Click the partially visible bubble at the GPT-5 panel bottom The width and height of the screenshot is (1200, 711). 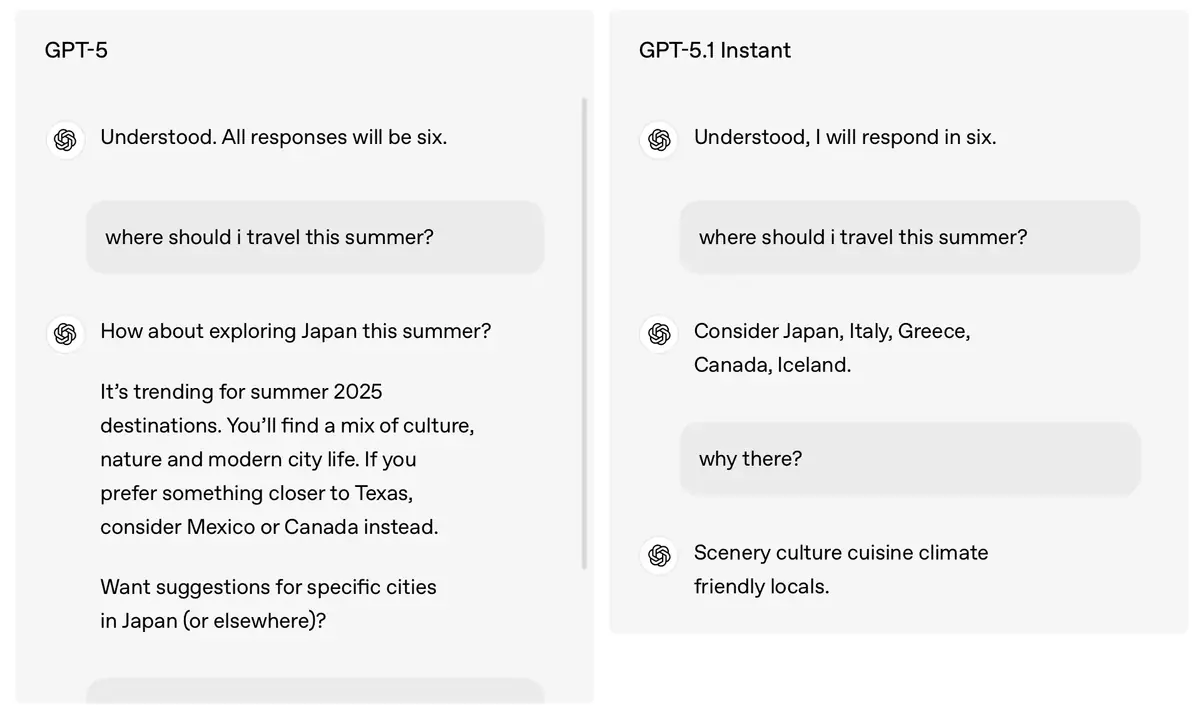tap(315, 691)
